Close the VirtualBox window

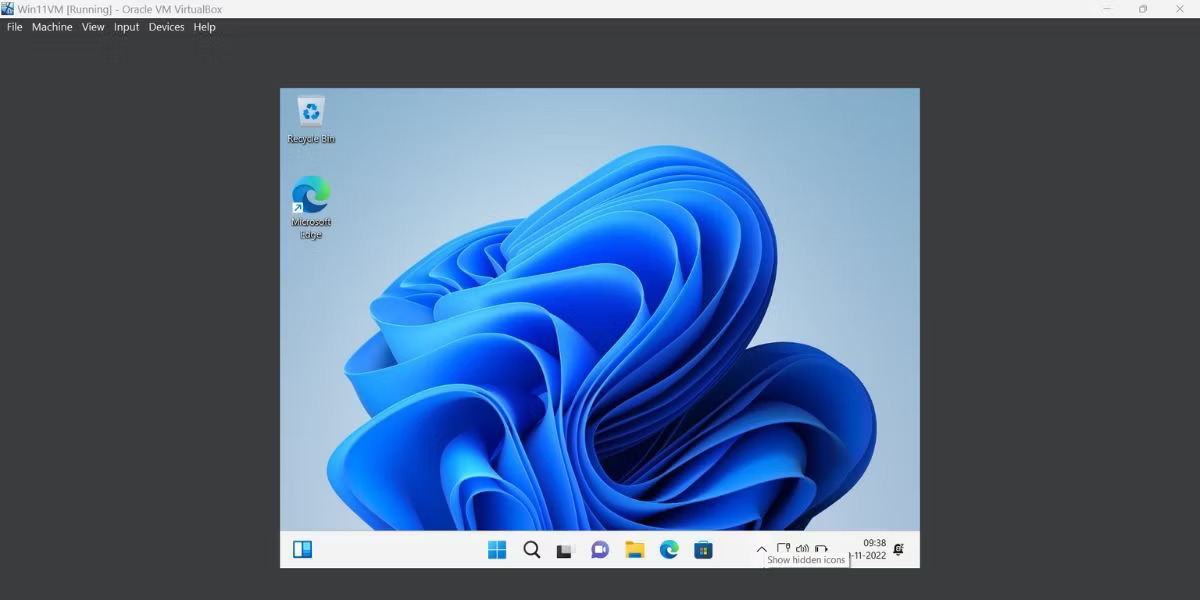(x=1181, y=9)
